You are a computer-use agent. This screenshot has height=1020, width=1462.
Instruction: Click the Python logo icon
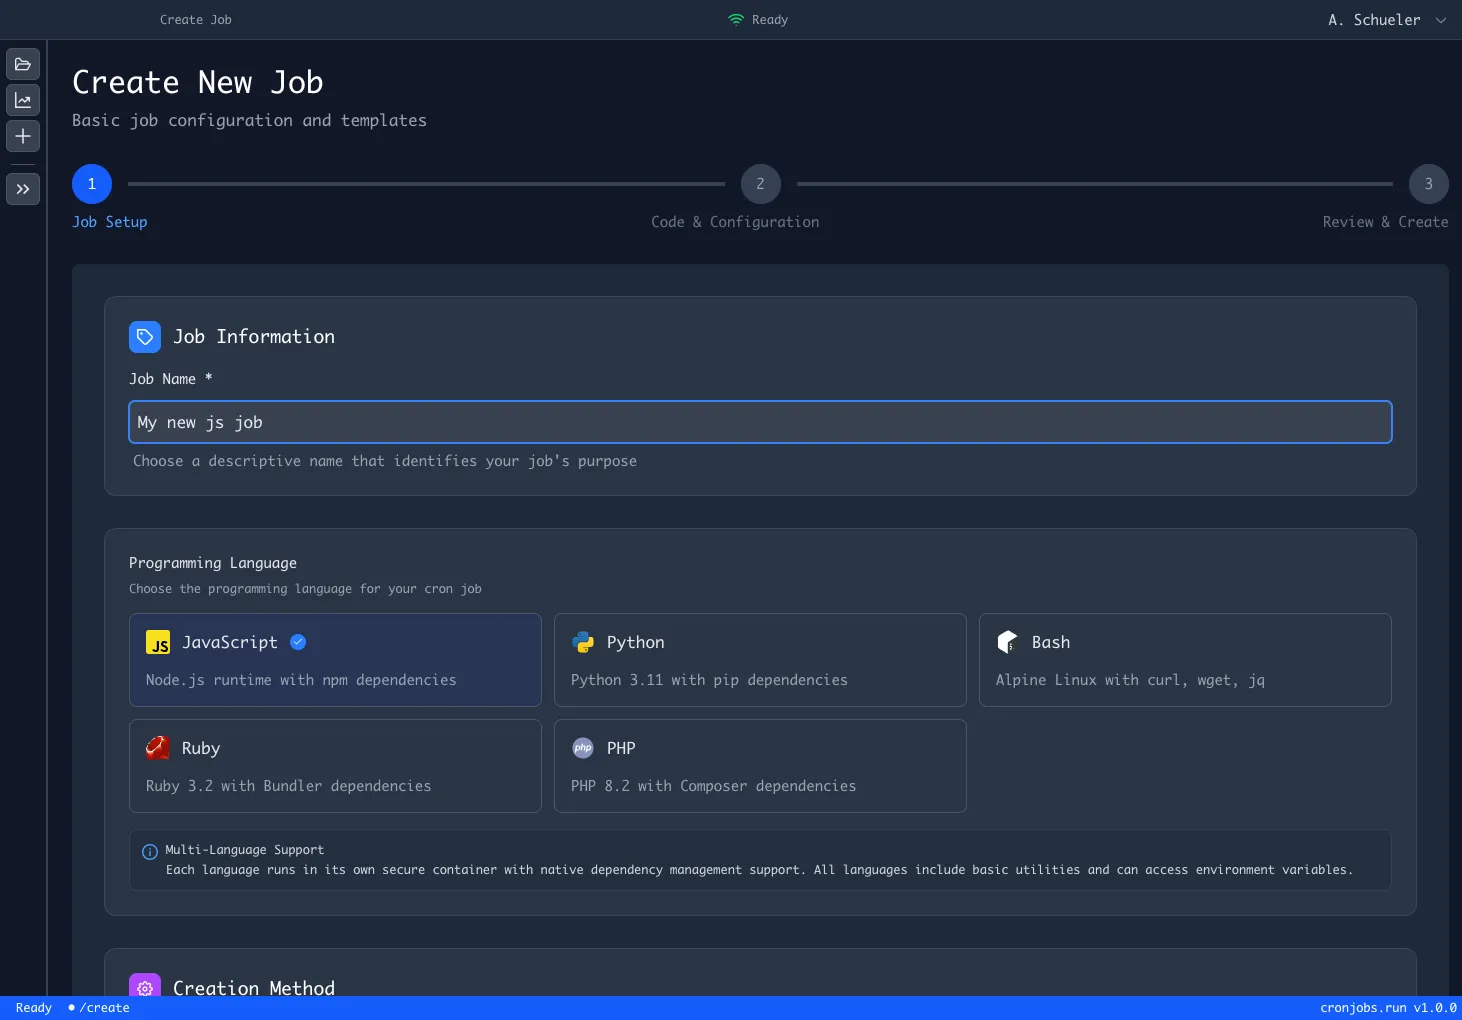(583, 643)
